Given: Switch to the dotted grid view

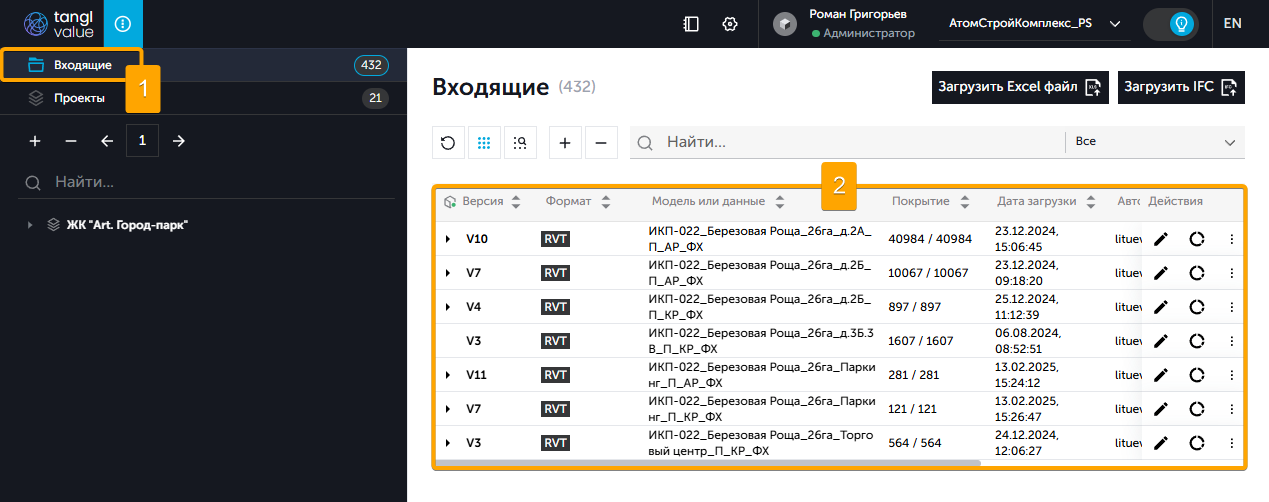Looking at the screenshot, I should tap(484, 143).
